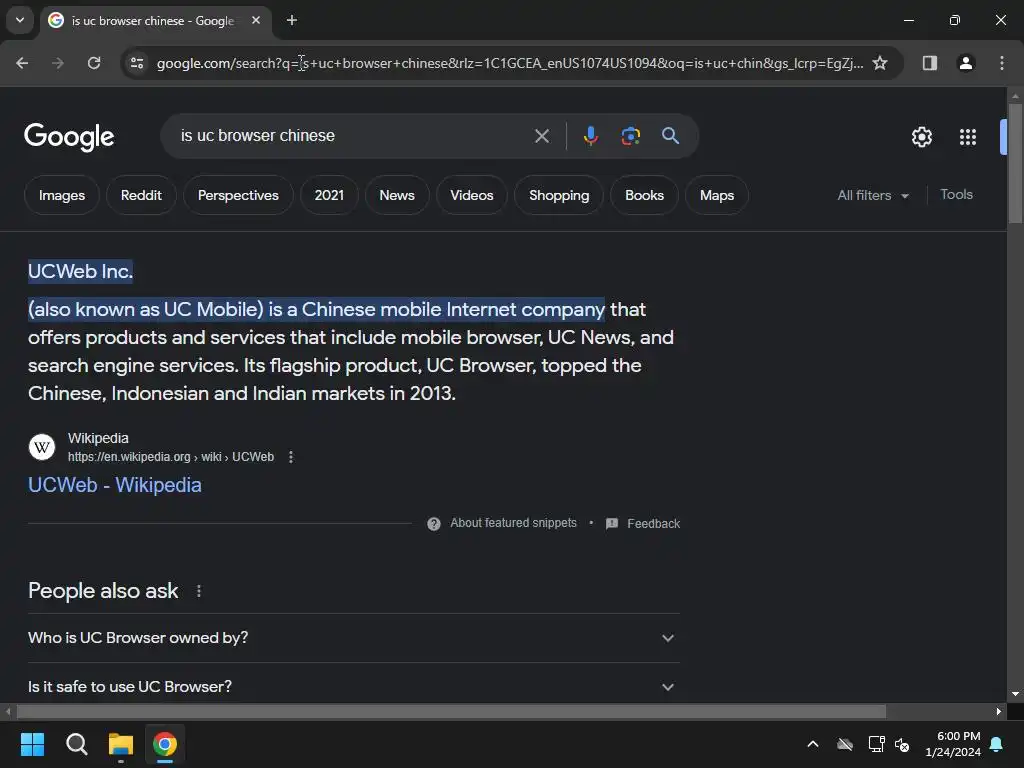Go back using the browser back arrow
Viewport: 1024px width, 768px height.
22,63
